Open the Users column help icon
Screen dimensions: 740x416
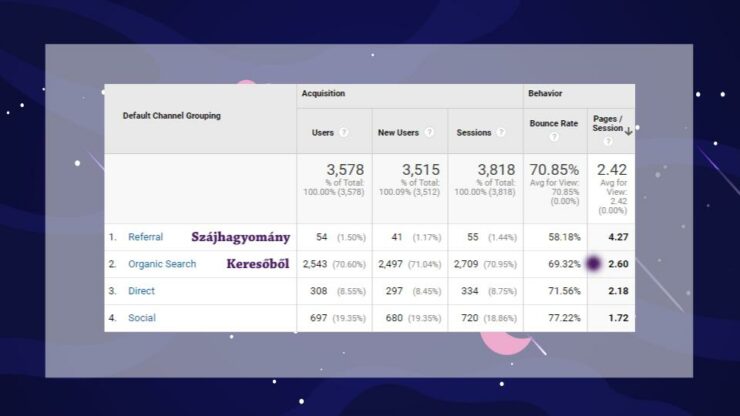tap(344, 133)
